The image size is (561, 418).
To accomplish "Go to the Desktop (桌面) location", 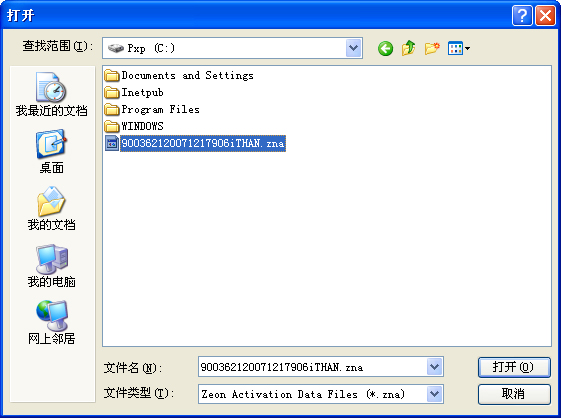I will [x=52, y=152].
